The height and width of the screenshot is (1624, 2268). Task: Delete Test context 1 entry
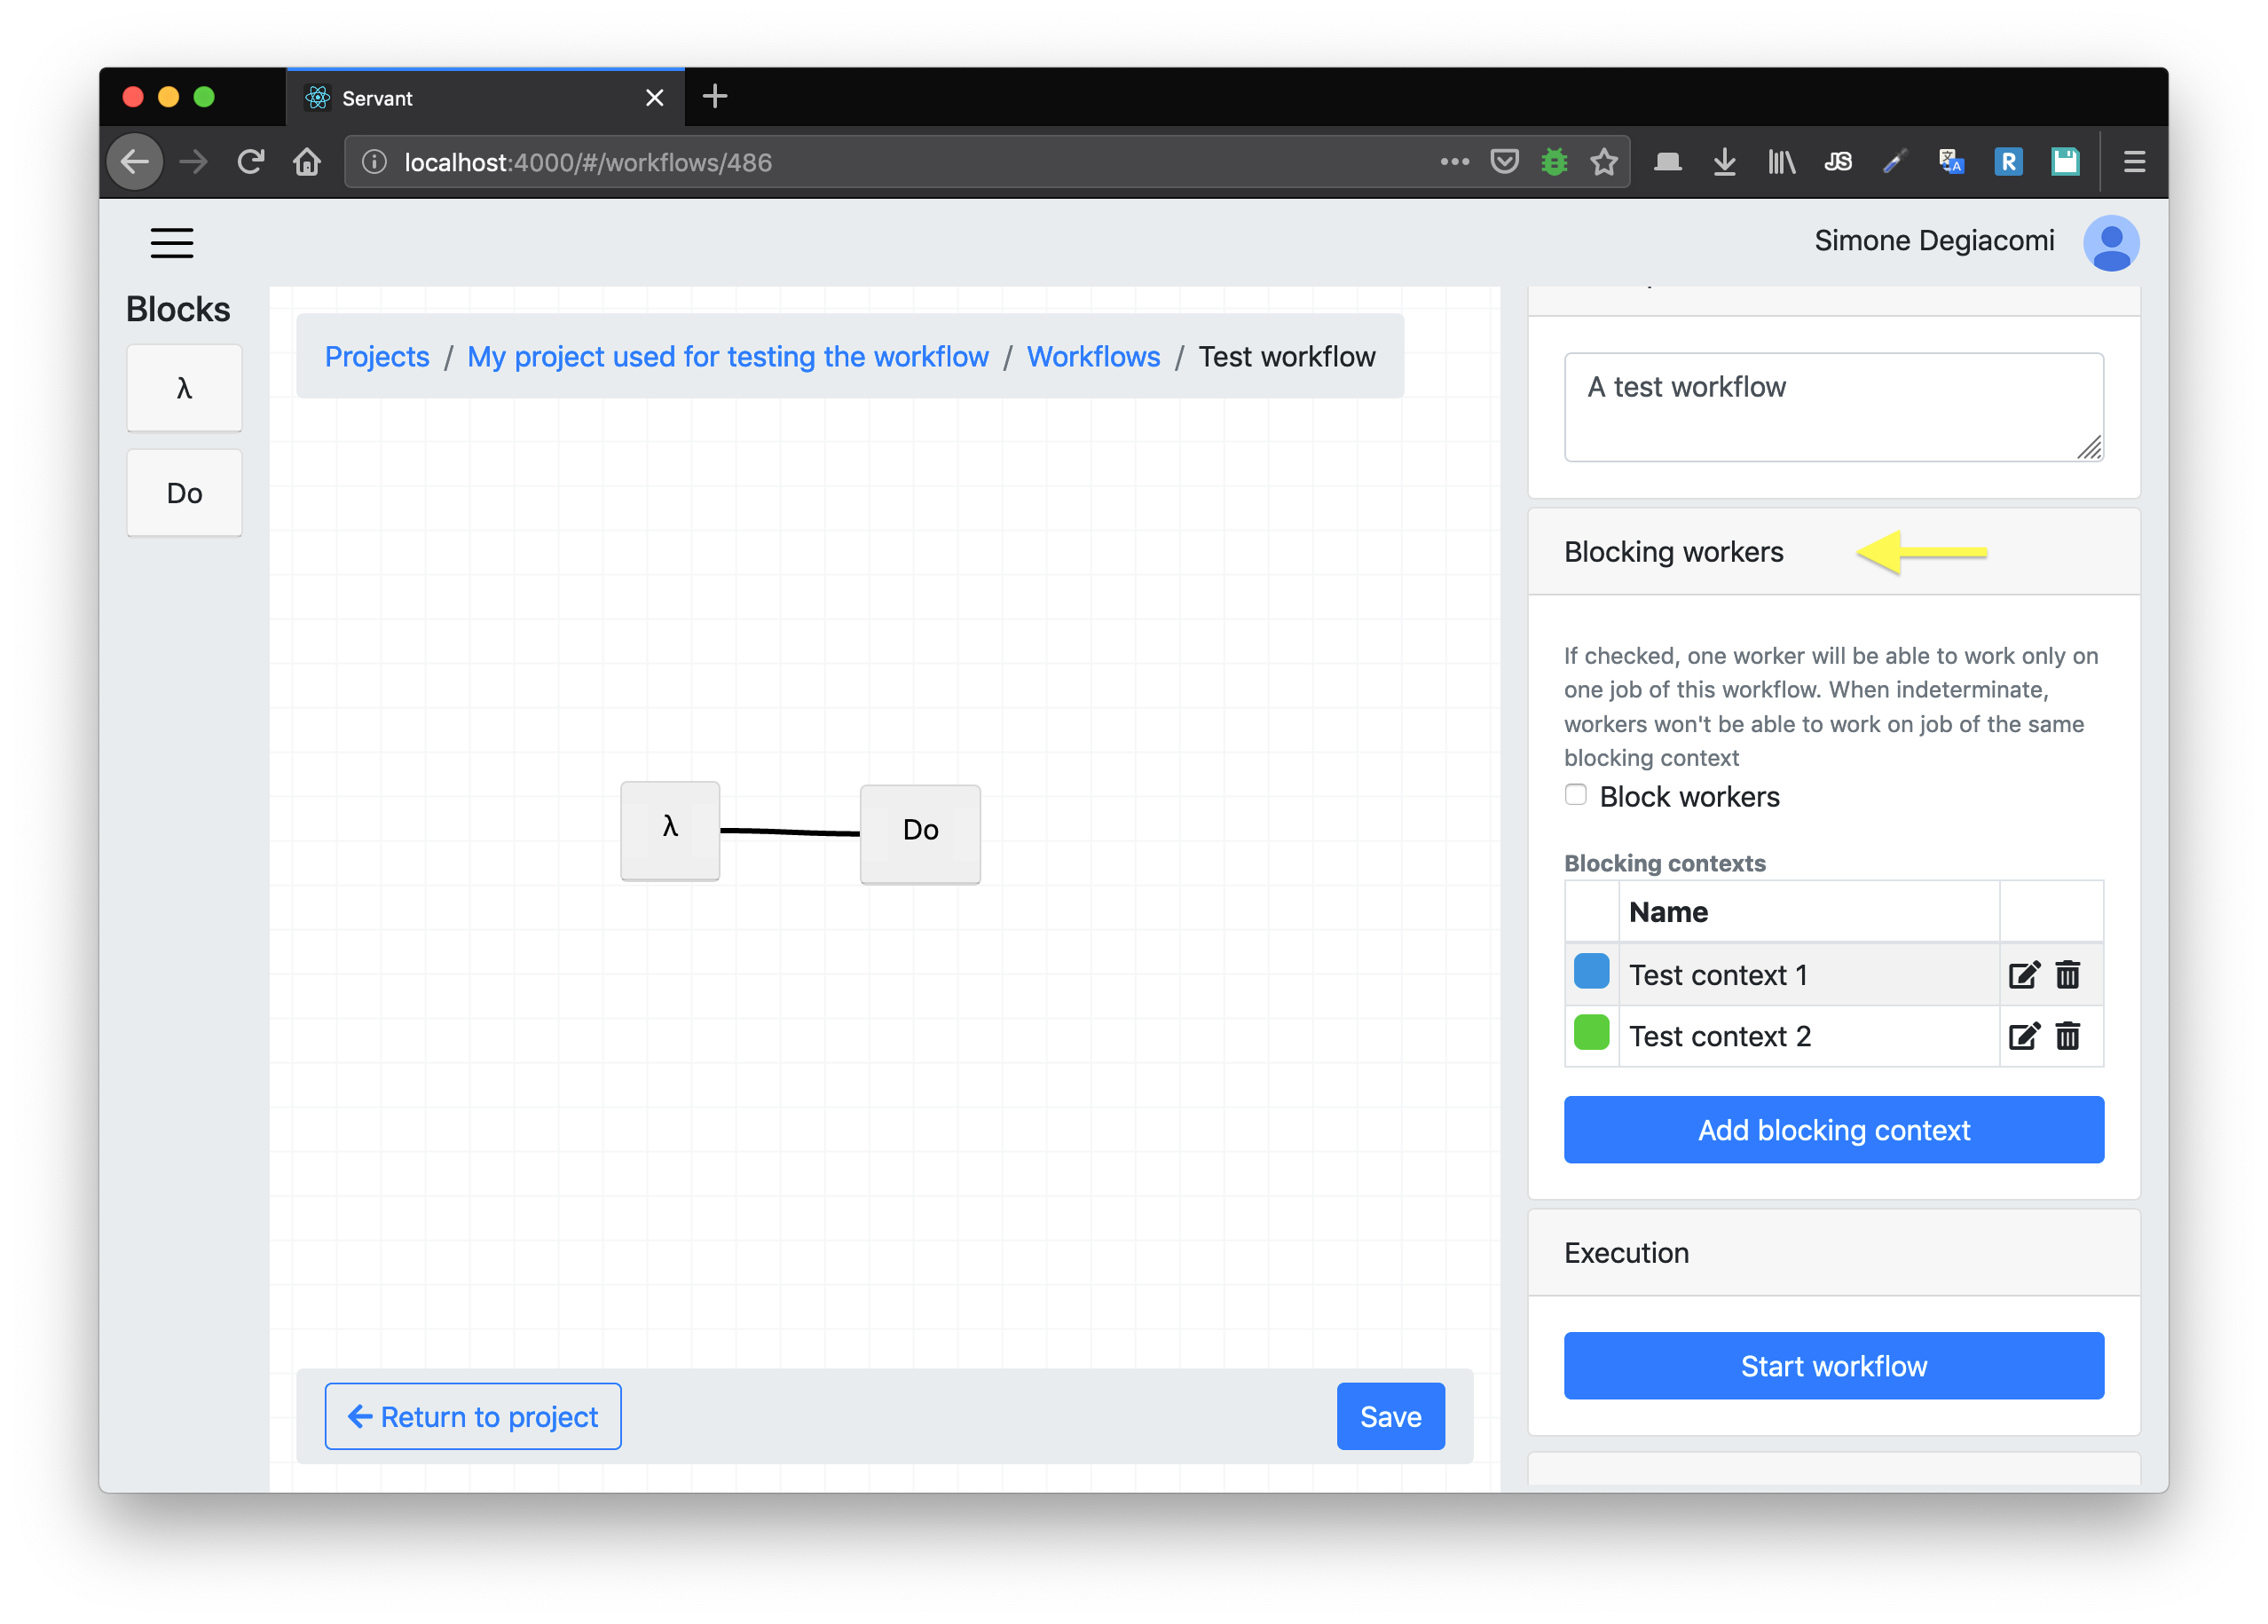[x=2067, y=975]
